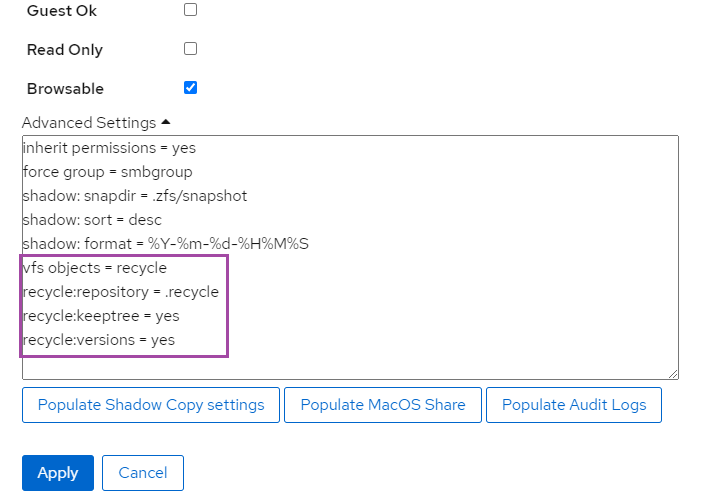Click Populate Shadow Copy settings button
The height and width of the screenshot is (503, 704).
pyautogui.click(x=151, y=405)
